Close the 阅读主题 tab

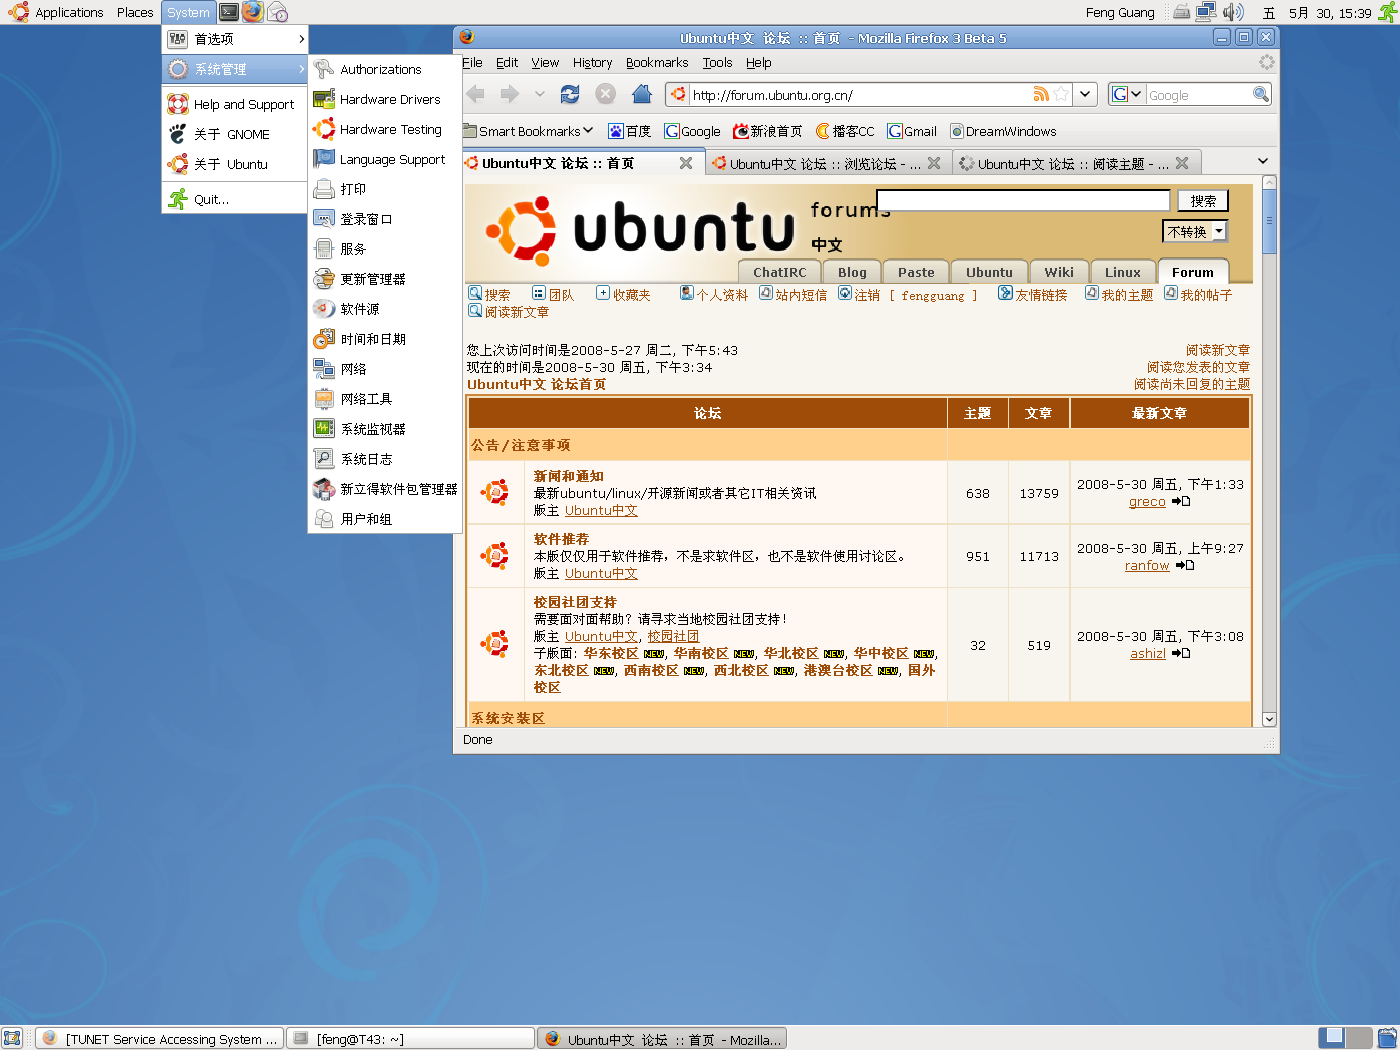coord(1182,163)
